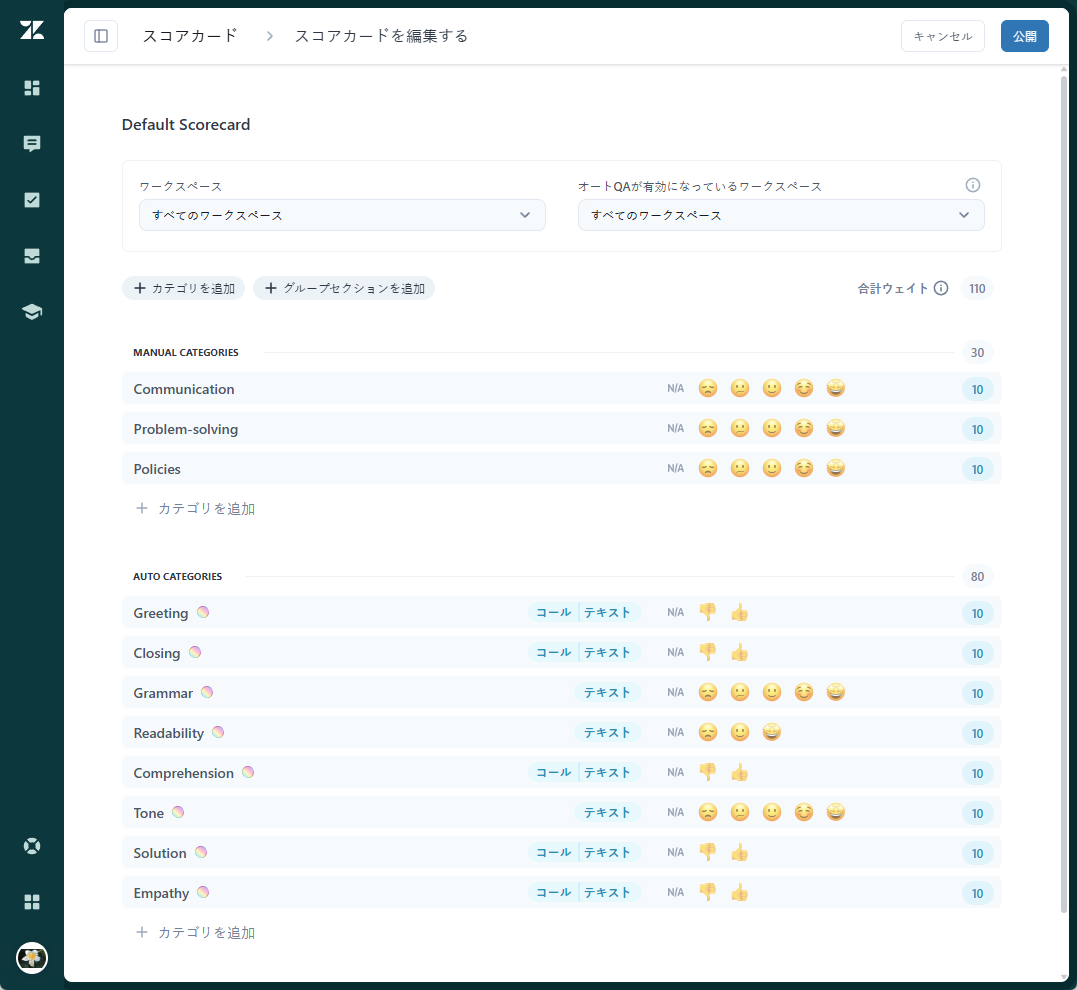Open the Assignments checkbox sidebar icon
Viewport: 1077px width, 990px height.
[x=32, y=200]
